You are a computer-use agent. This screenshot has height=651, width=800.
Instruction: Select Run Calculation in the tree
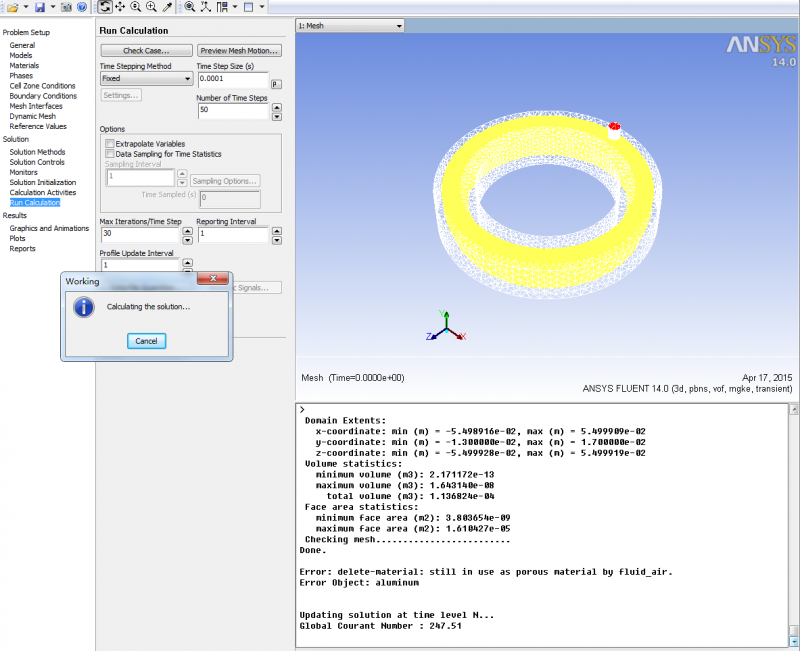click(x=35, y=204)
